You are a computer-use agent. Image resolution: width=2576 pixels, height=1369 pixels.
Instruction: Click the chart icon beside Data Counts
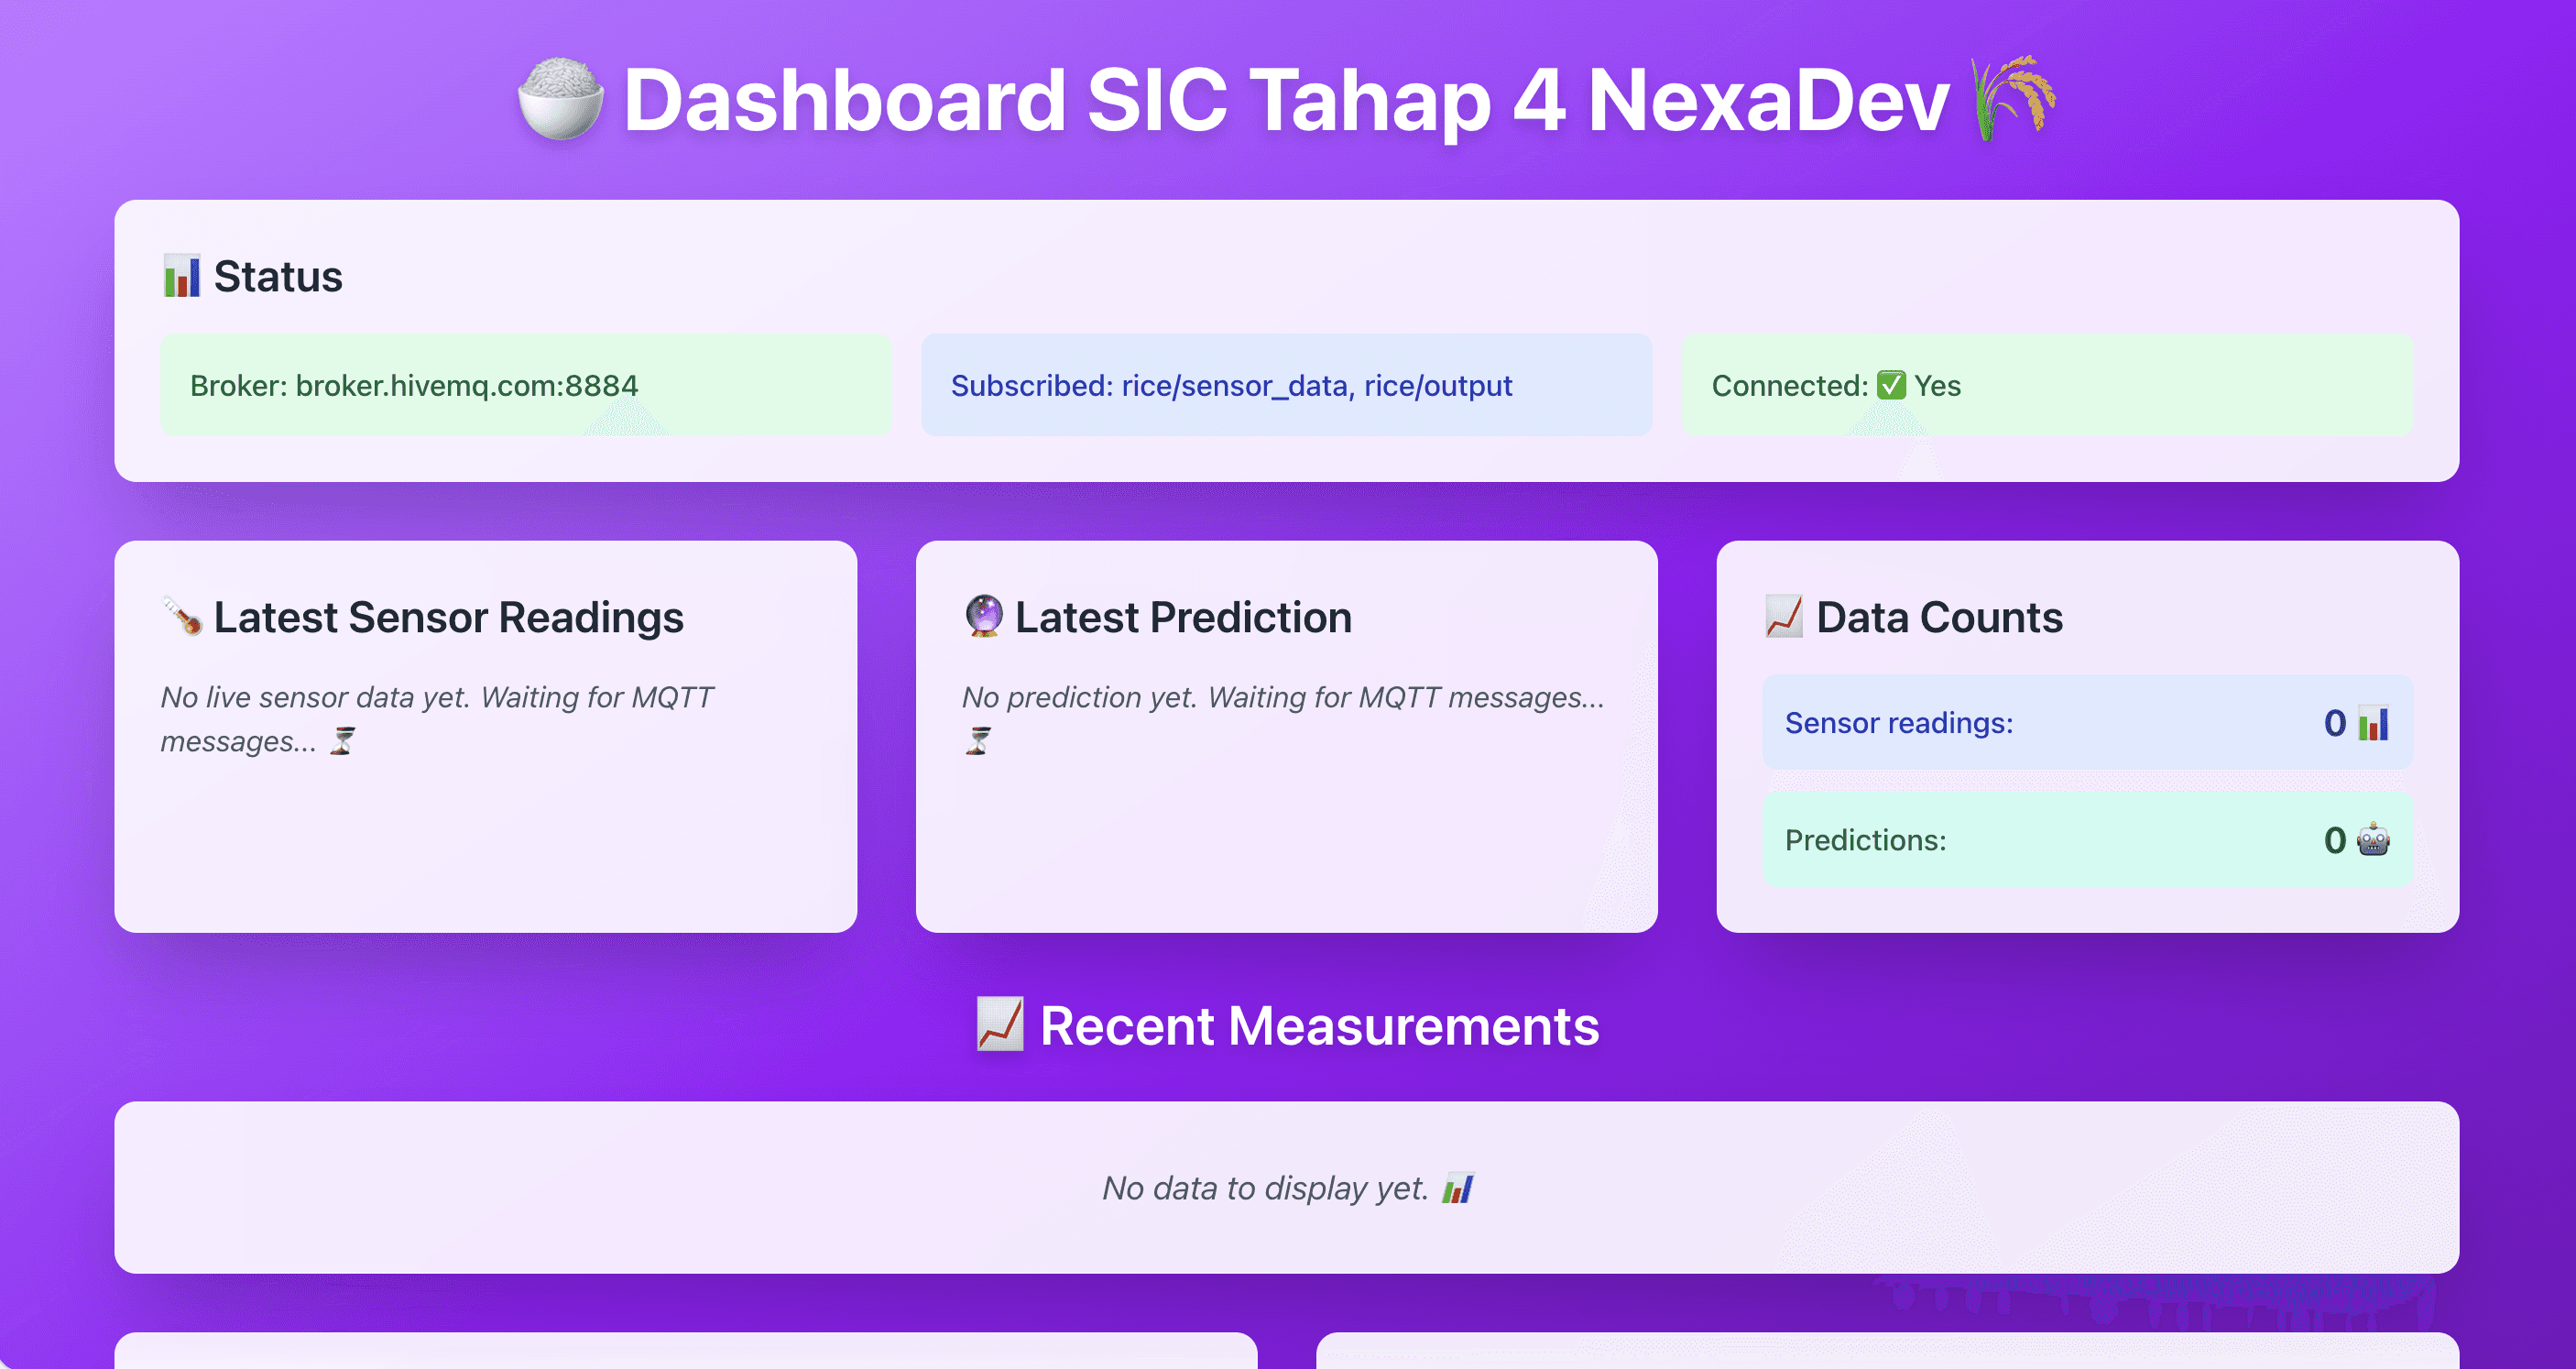pos(1784,616)
